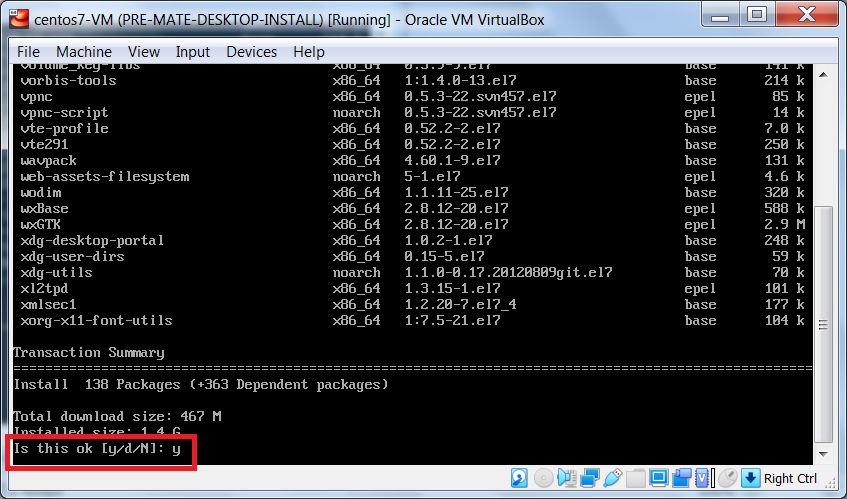Open the Machine menu

point(84,52)
